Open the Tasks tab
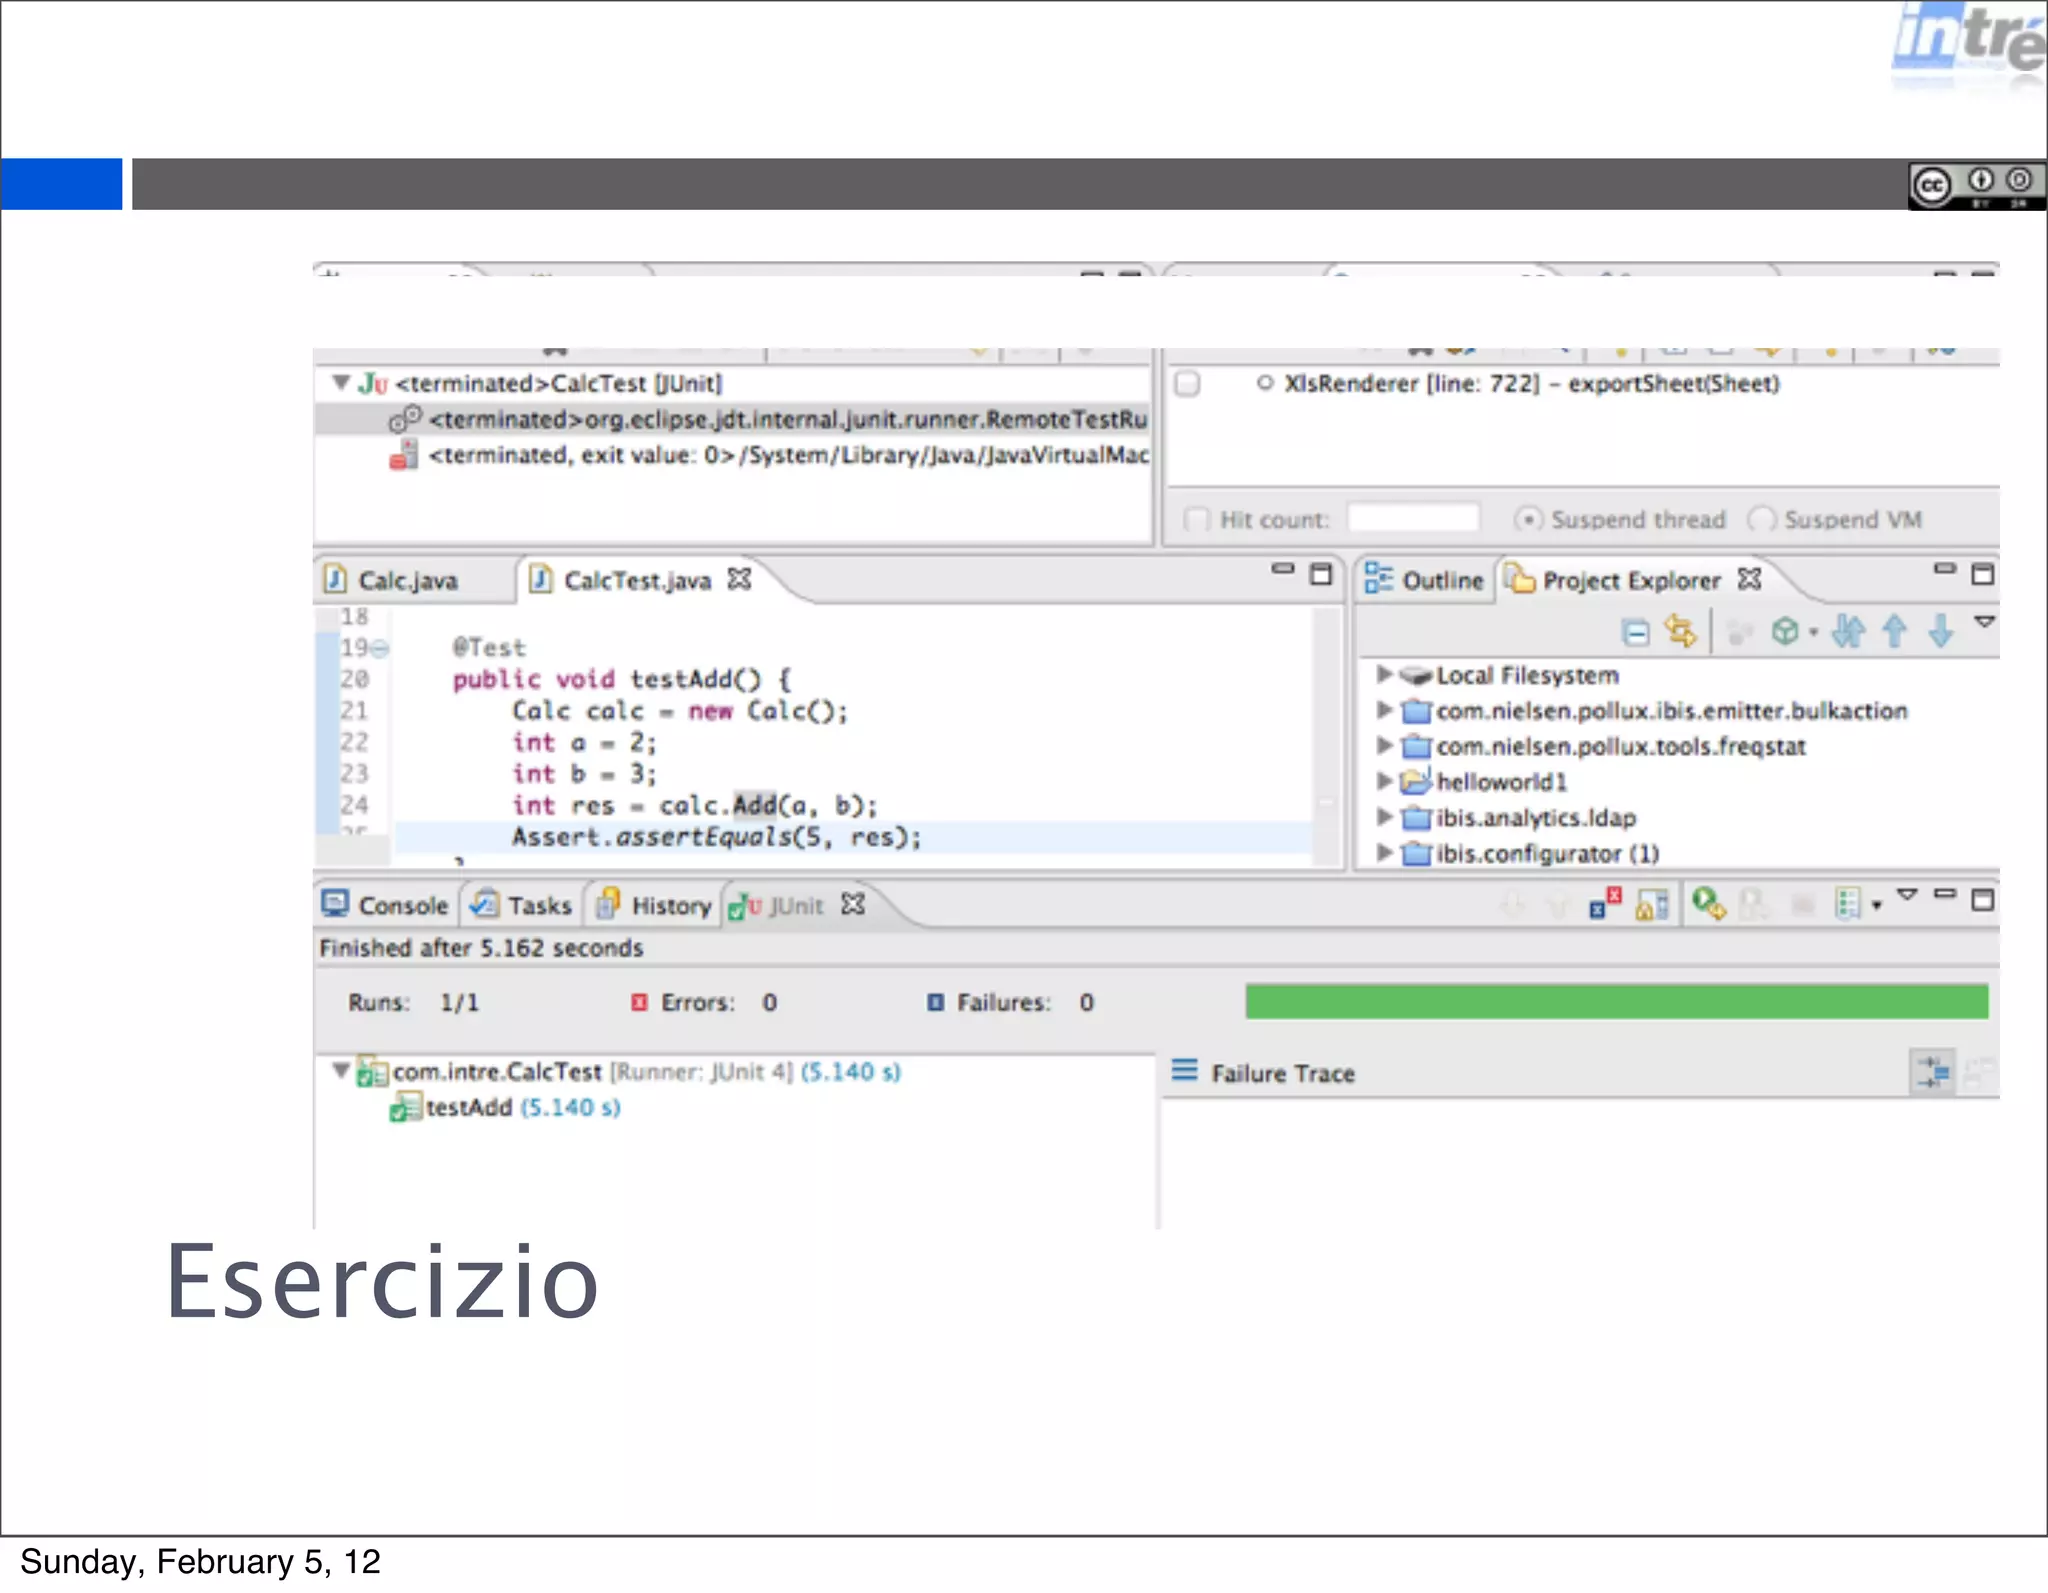The height and width of the screenshot is (1593, 2048). [521, 905]
